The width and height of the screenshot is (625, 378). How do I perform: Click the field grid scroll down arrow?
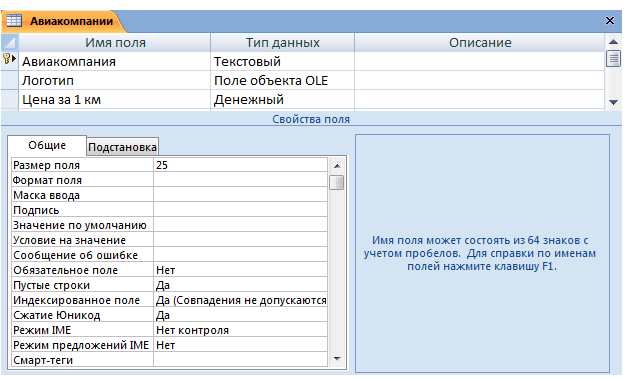613,102
